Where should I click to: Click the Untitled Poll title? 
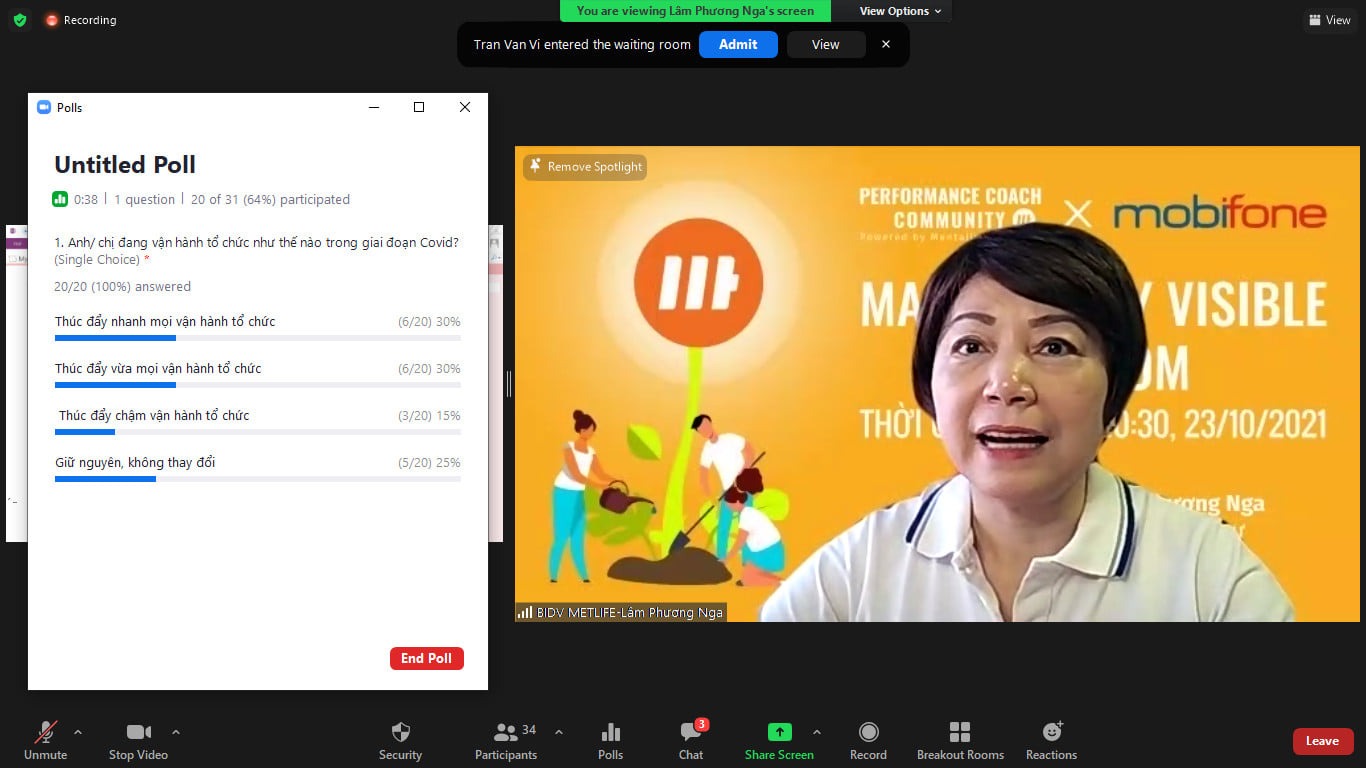pos(125,165)
